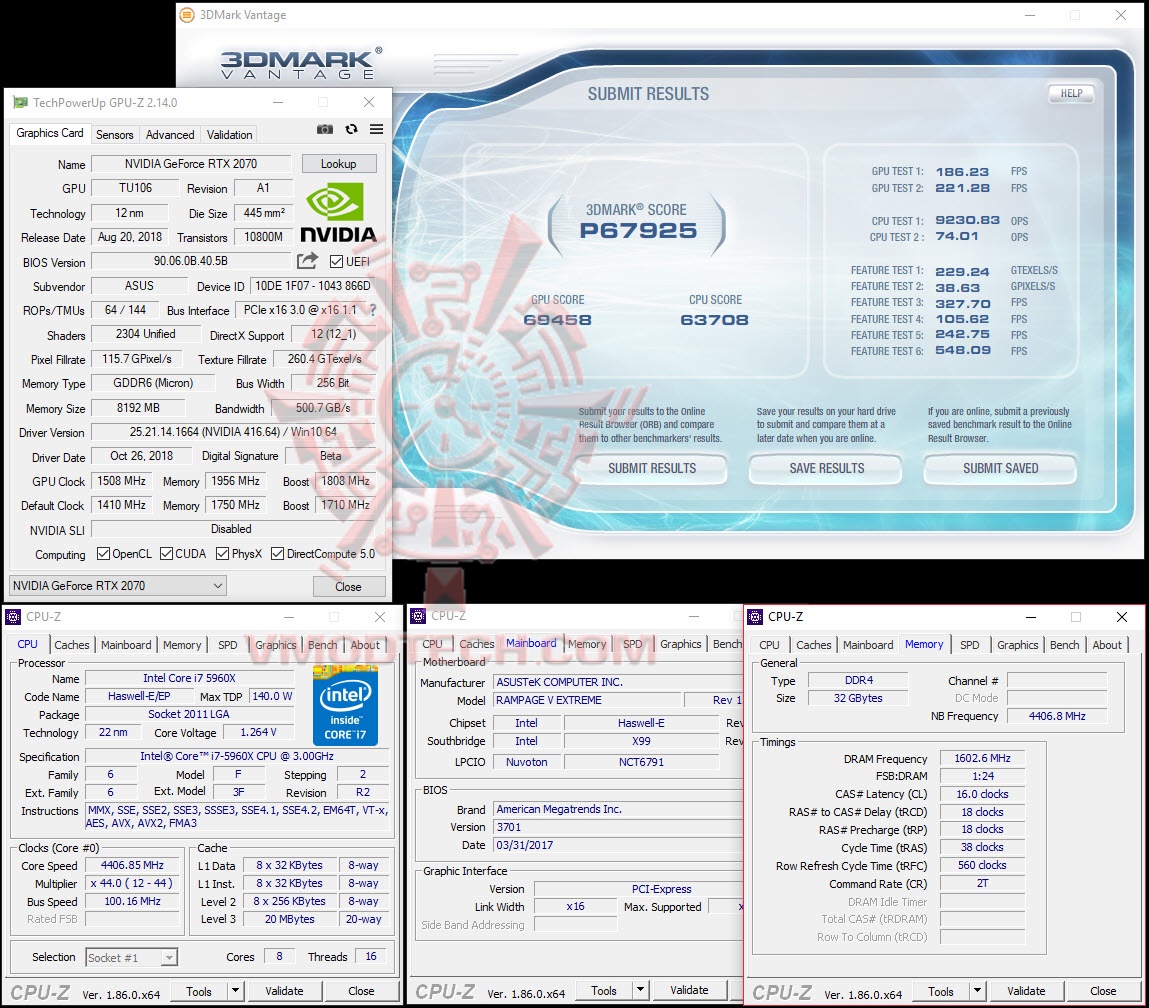Click the Memory Type field GDDR6 (Micron)

click(153, 383)
